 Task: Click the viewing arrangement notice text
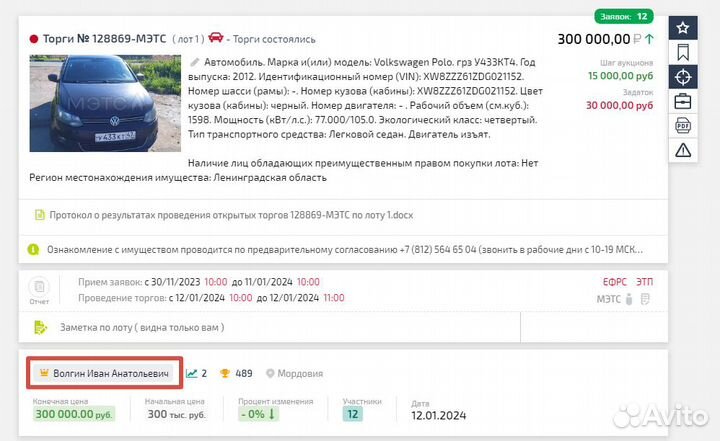click(345, 249)
